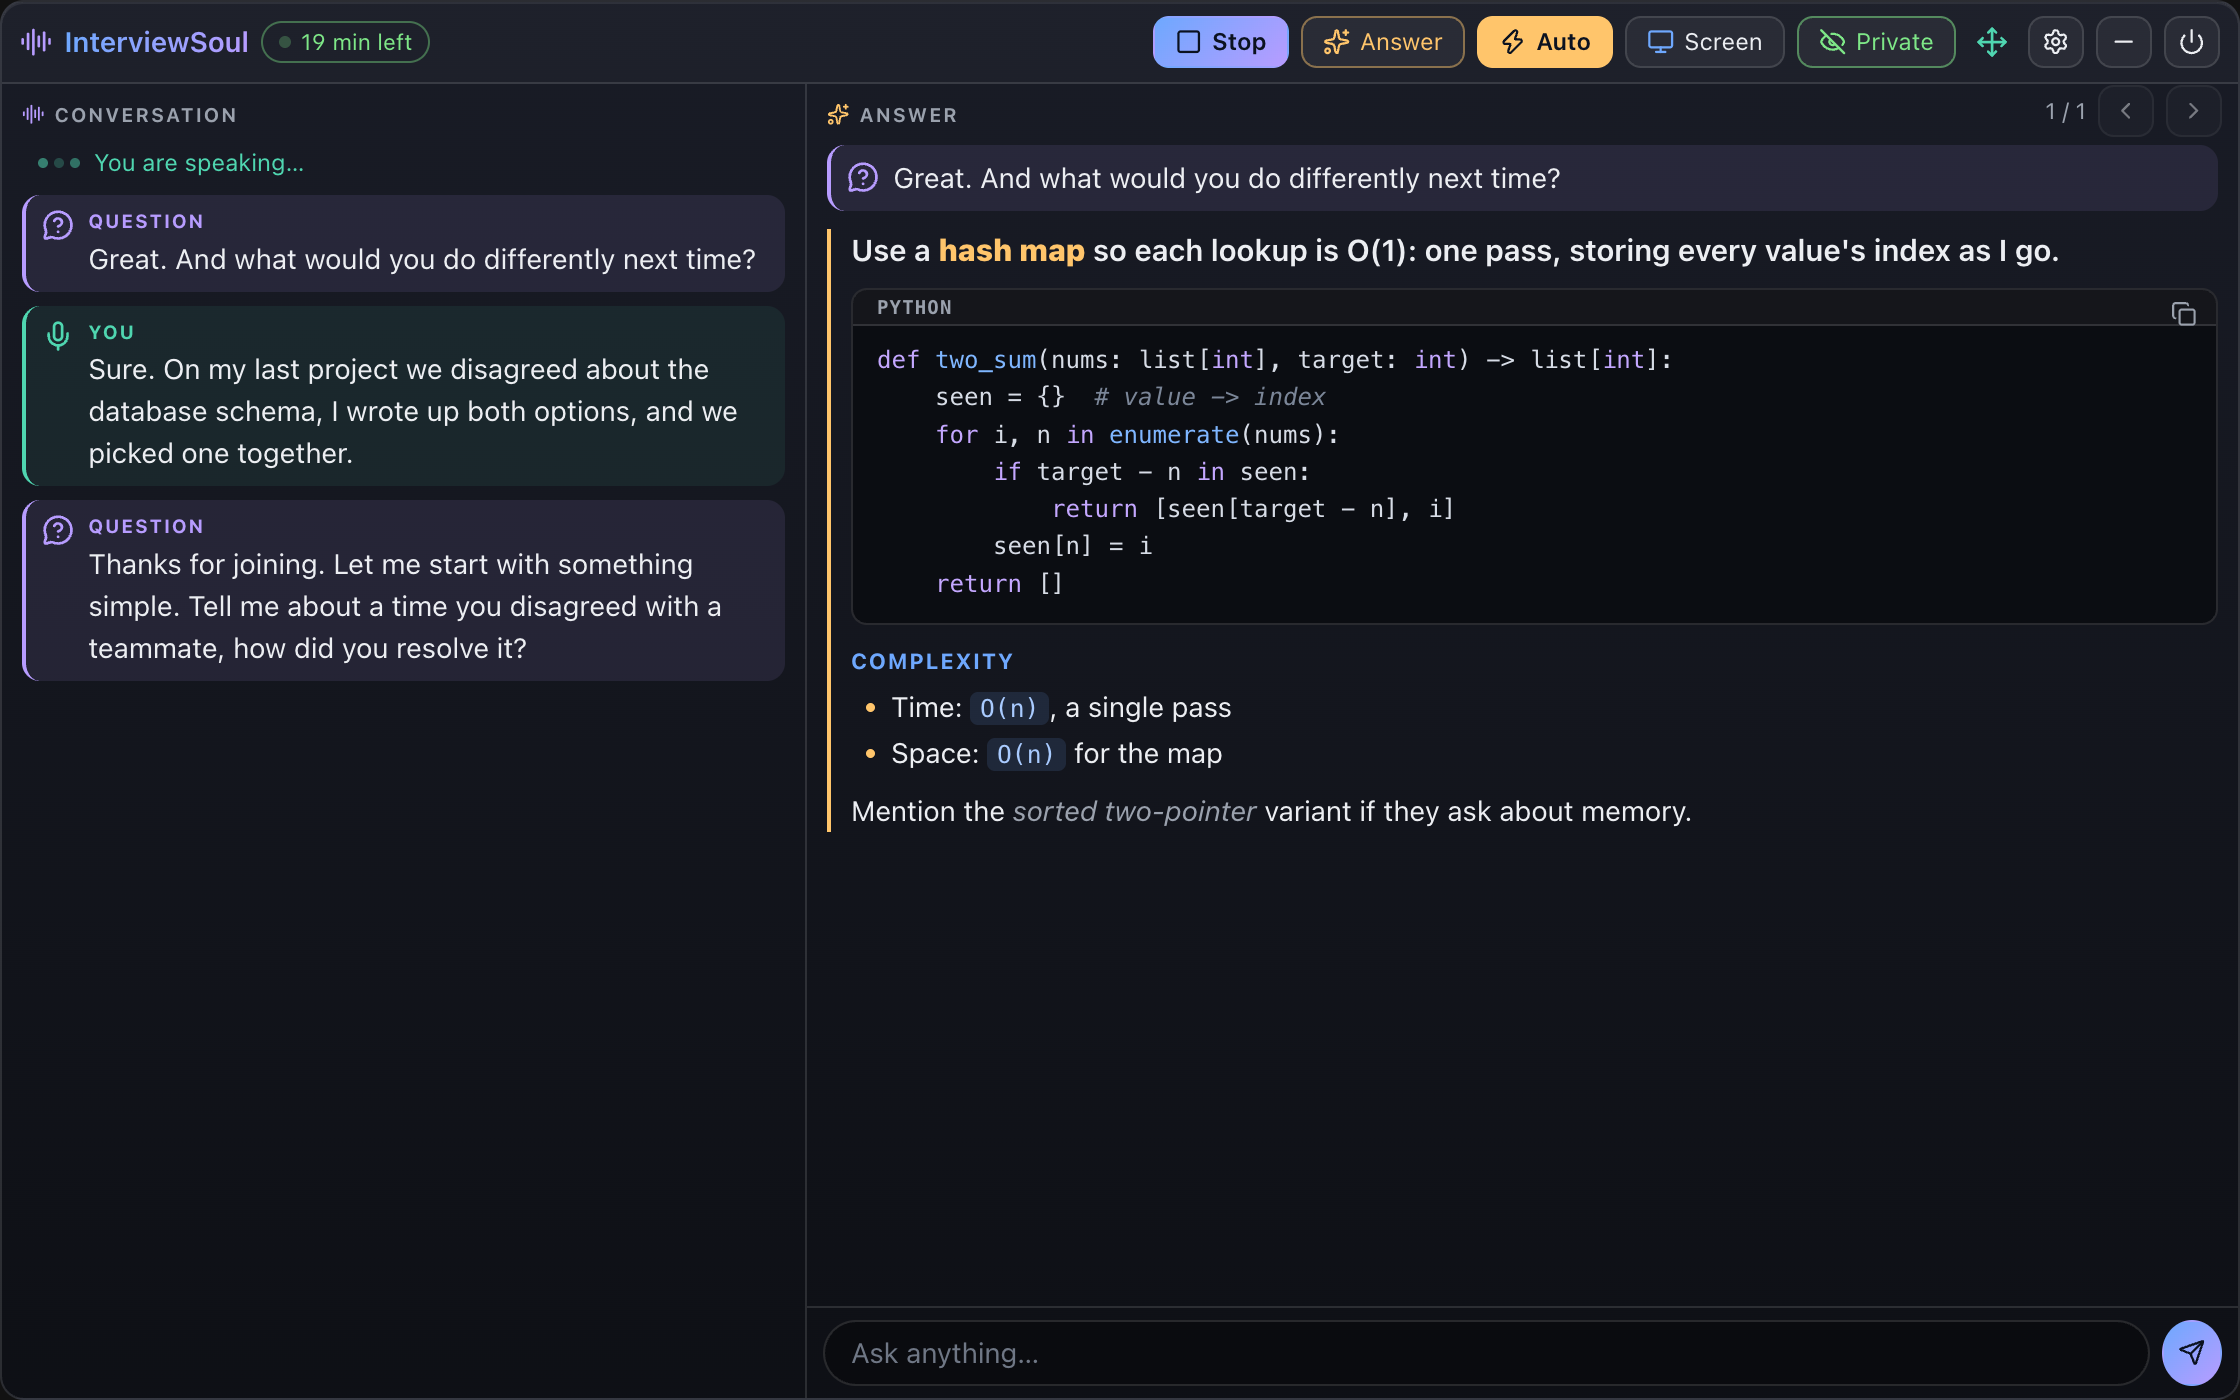Select the 'Thanks for joining' question card
Screen dimensions: 2240x1400
tap(404, 590)
